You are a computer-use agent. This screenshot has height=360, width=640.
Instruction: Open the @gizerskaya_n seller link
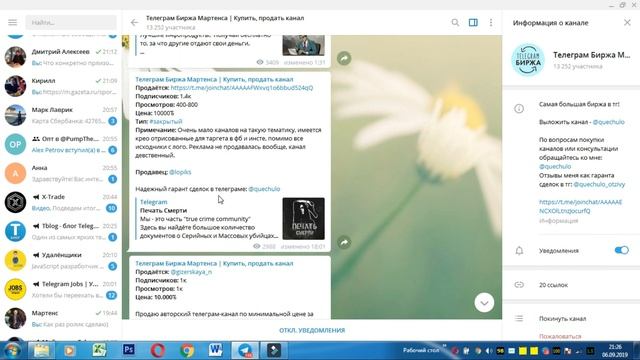191,272
